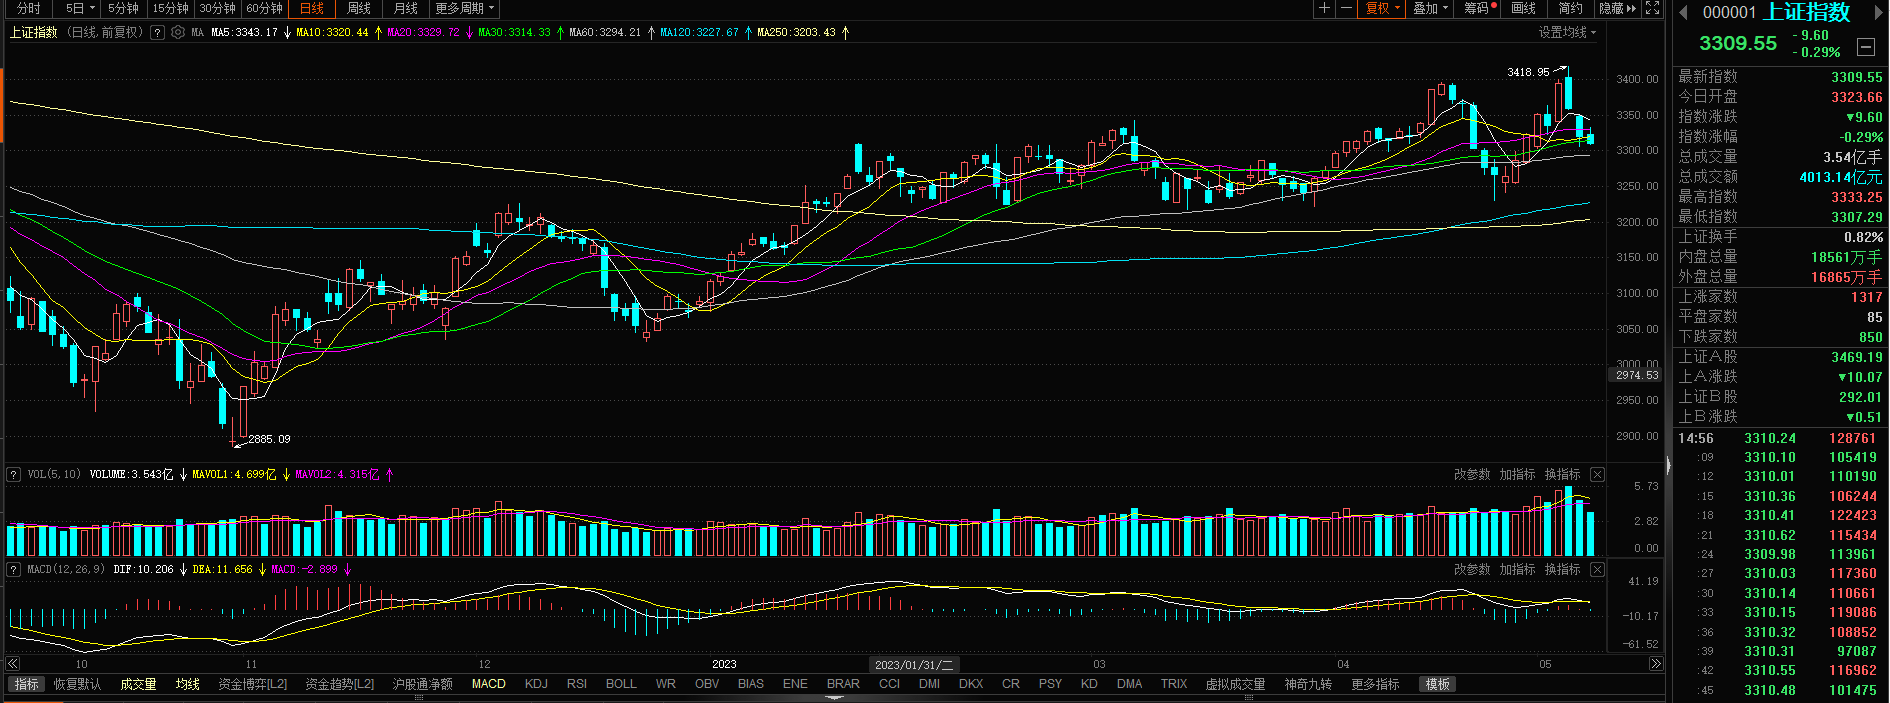This screenshot has width=1890, height=703.
Task: Select the KDJ indicator tab
Action: point(536,684)
